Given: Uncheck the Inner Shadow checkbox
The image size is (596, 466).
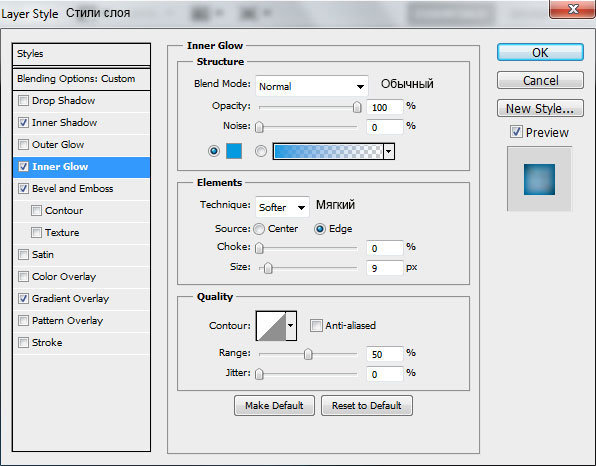Looking at the screenshot, I should pyautogui.click(x=23, y=123).
